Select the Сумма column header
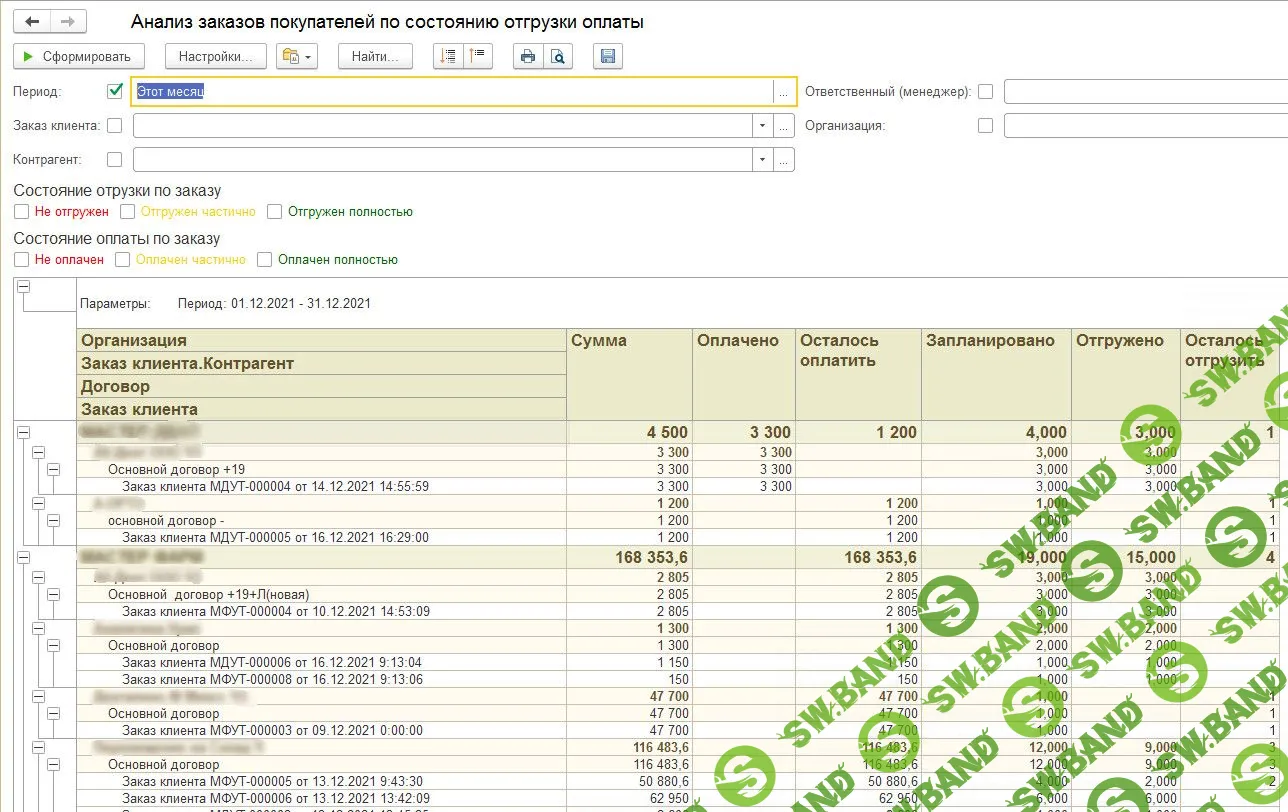The width and height of the screenshot is (1288, 812). click(629, 374)
